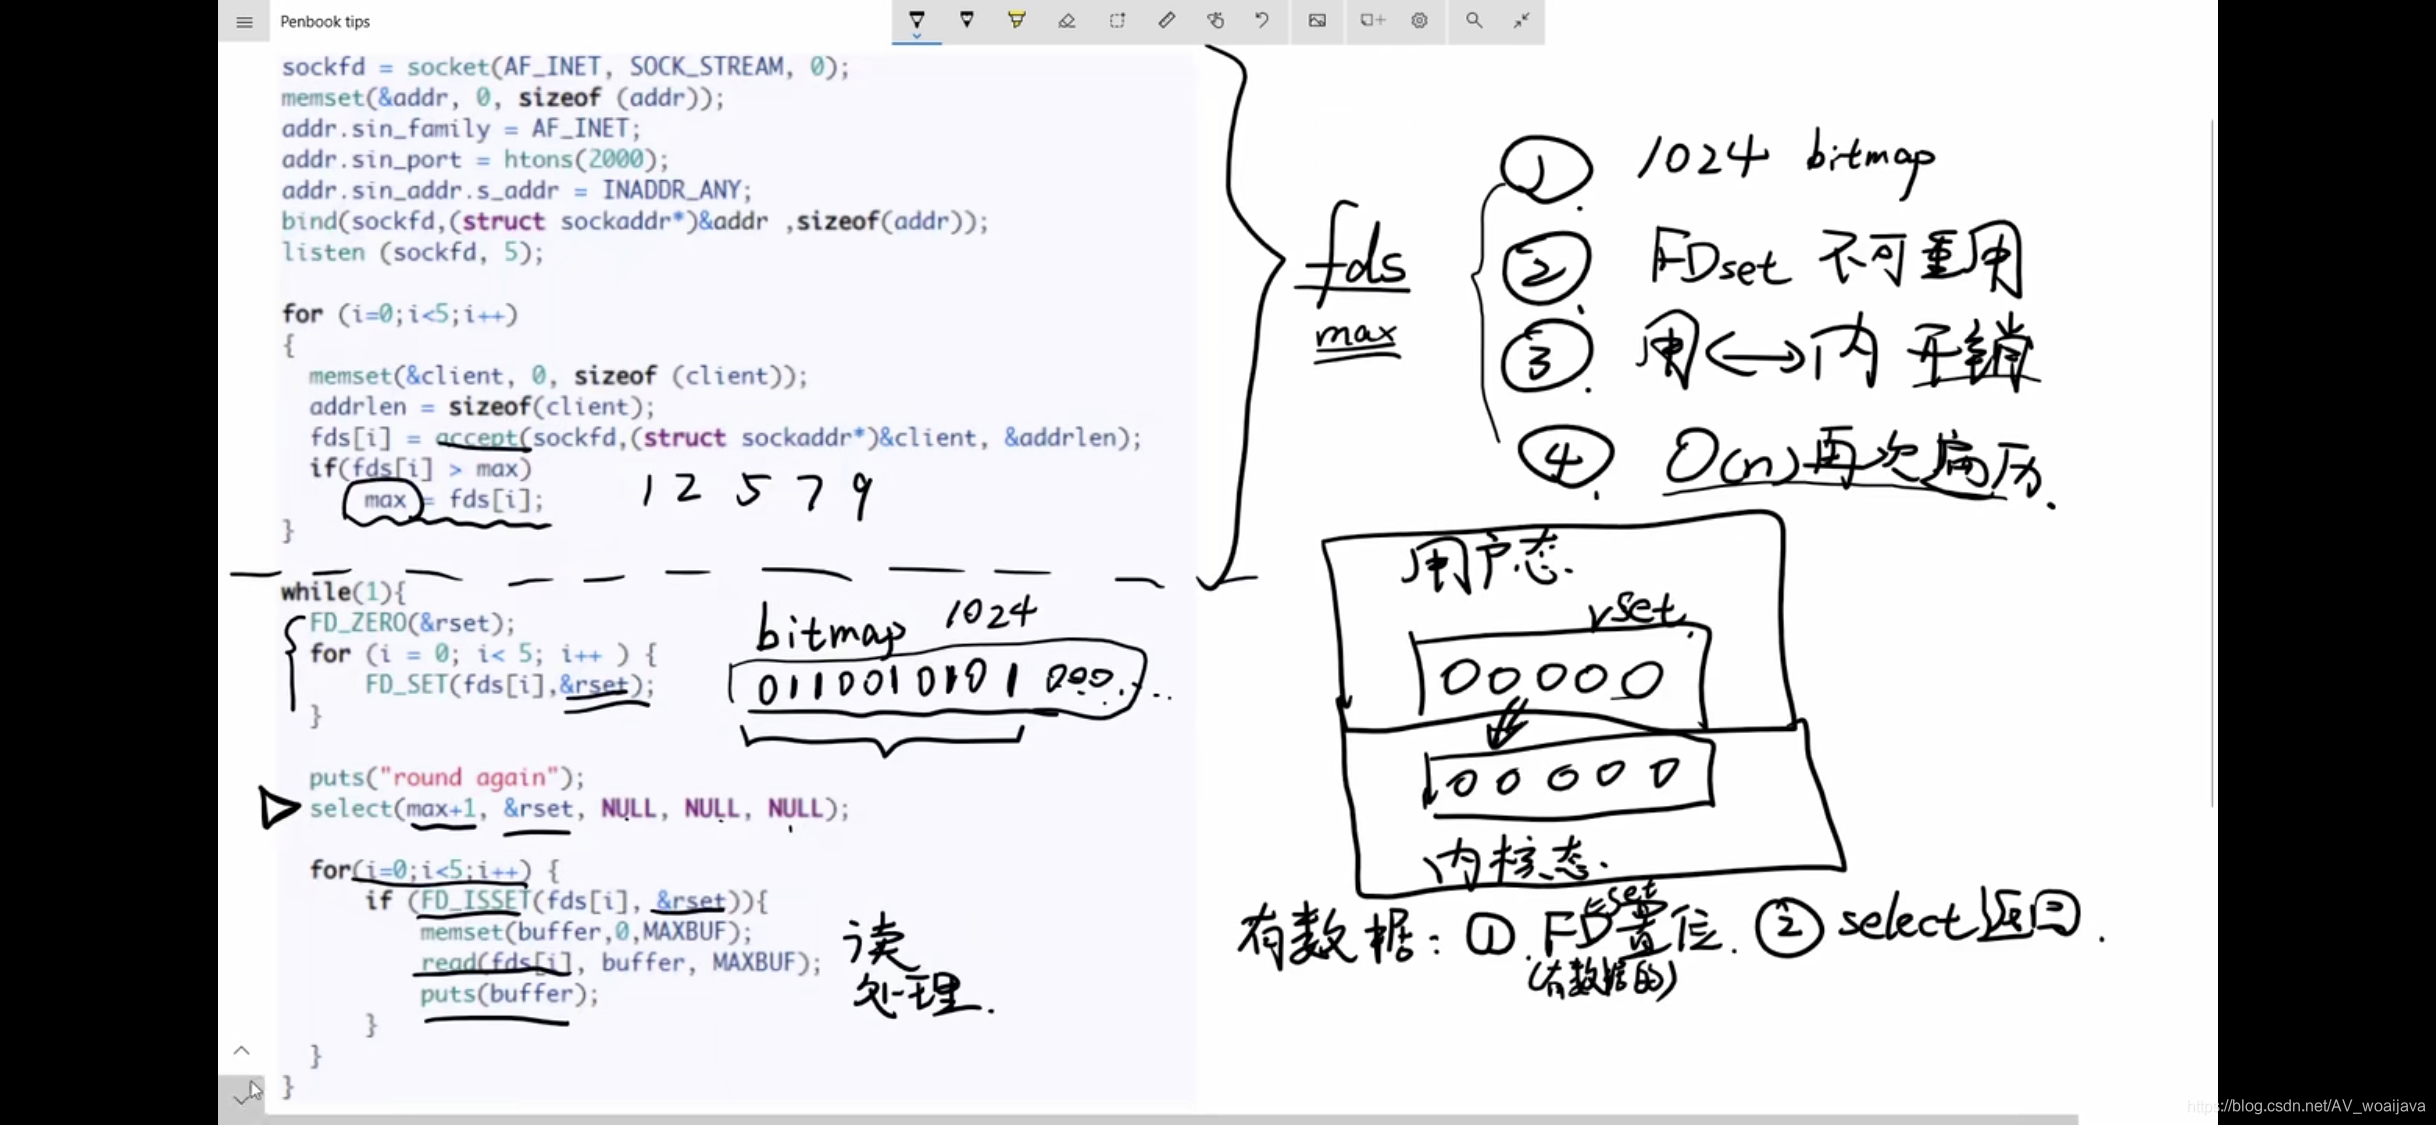Expand the selected pen's options chevron

coord(916,37)
